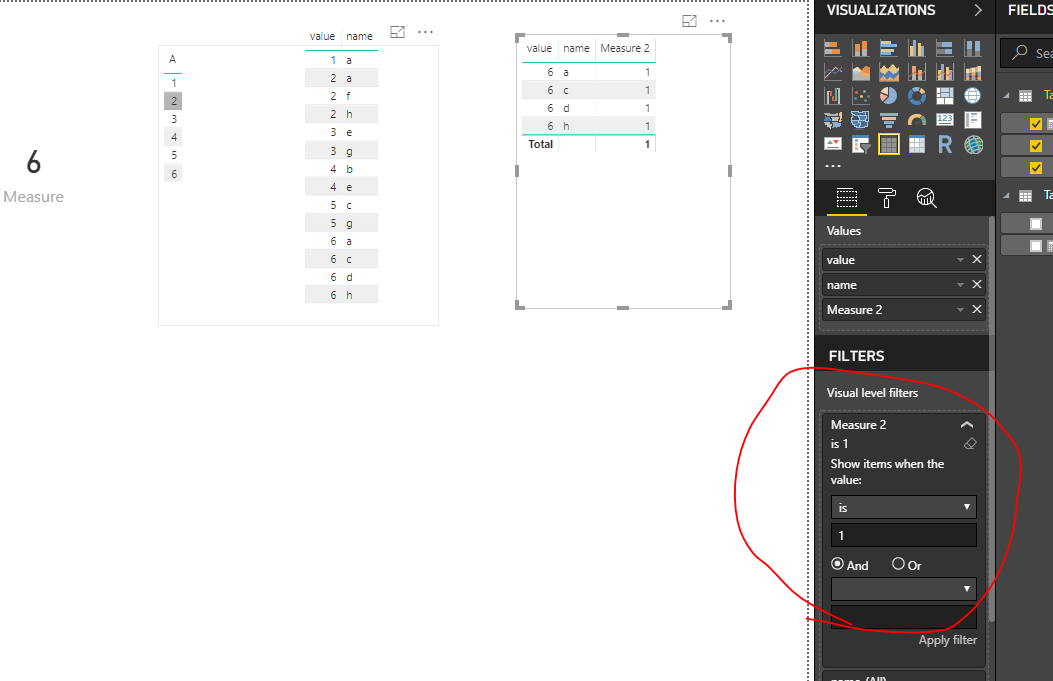
Task: Select the stacked area chart visual
Action: (x=888, y=72)
